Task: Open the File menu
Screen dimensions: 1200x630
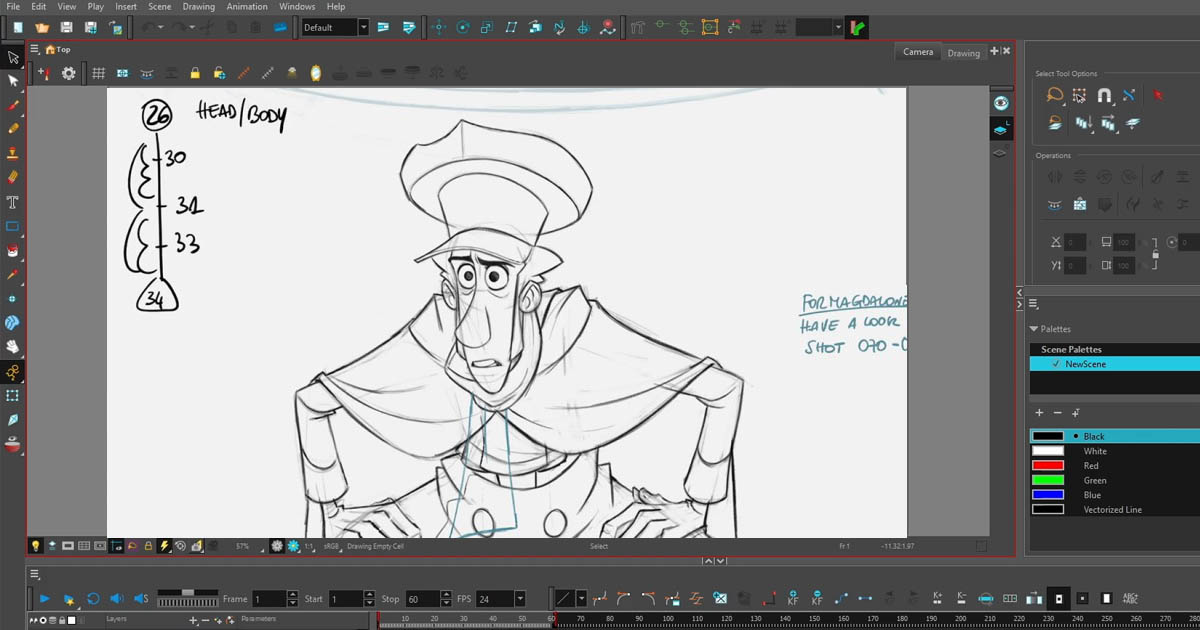Action: click(13, 6)
